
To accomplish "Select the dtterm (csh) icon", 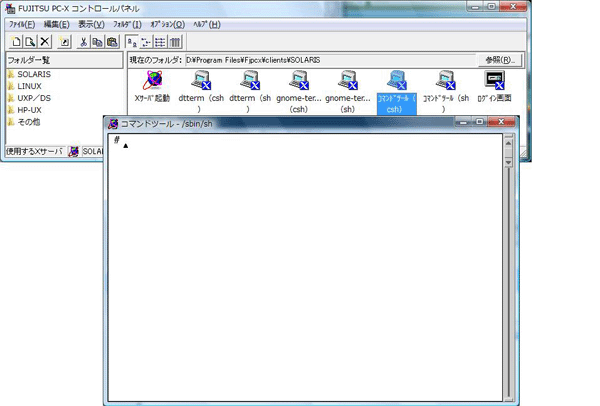I will (x=201, y=92).
